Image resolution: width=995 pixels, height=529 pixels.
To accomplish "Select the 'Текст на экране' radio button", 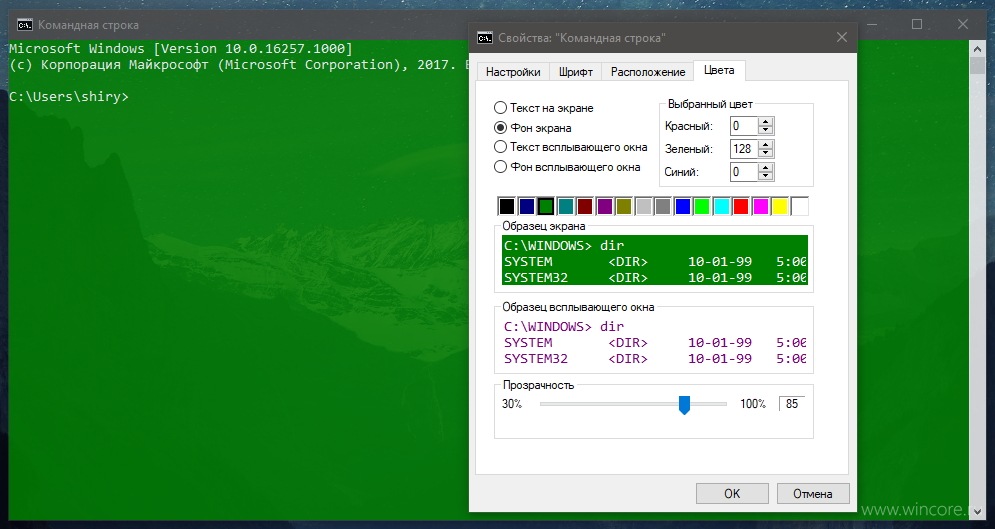I will 501,108.
